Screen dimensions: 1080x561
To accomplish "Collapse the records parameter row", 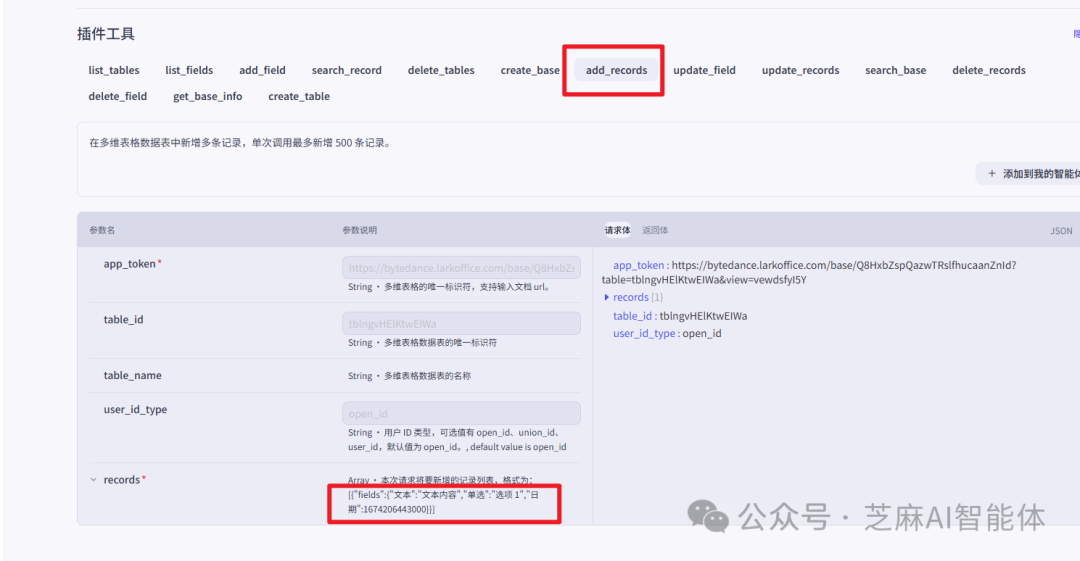I will (x=94, y=480).
